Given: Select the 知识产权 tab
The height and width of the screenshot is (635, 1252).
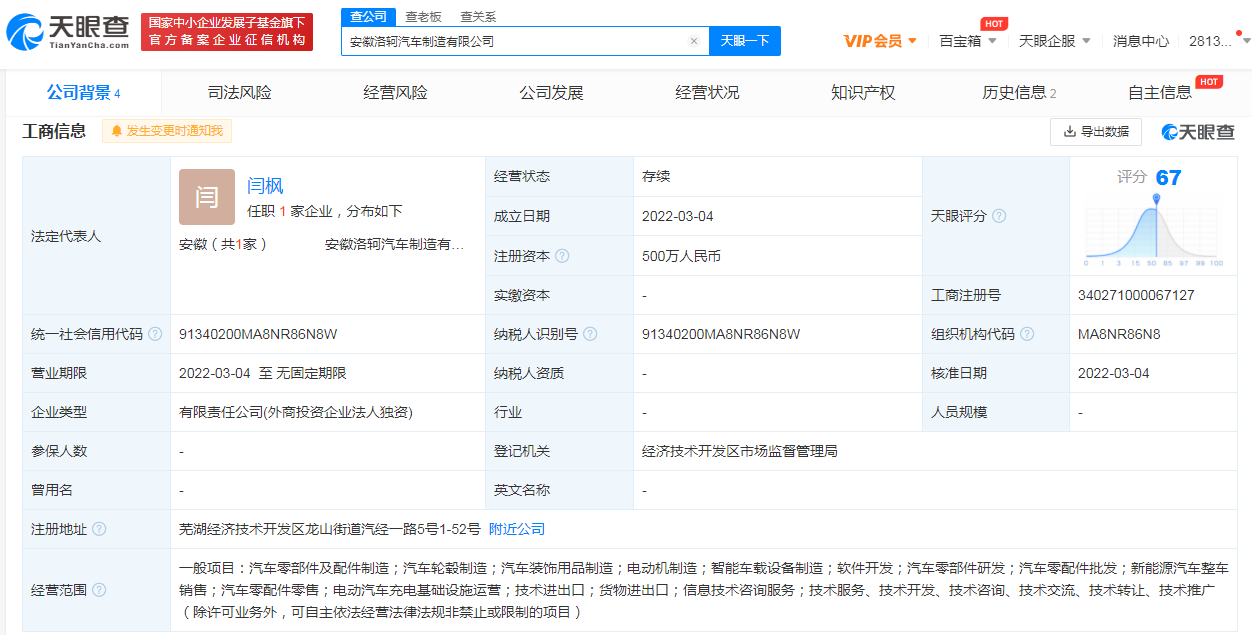Looking at the screenshot, I should [x=863, y=93].
